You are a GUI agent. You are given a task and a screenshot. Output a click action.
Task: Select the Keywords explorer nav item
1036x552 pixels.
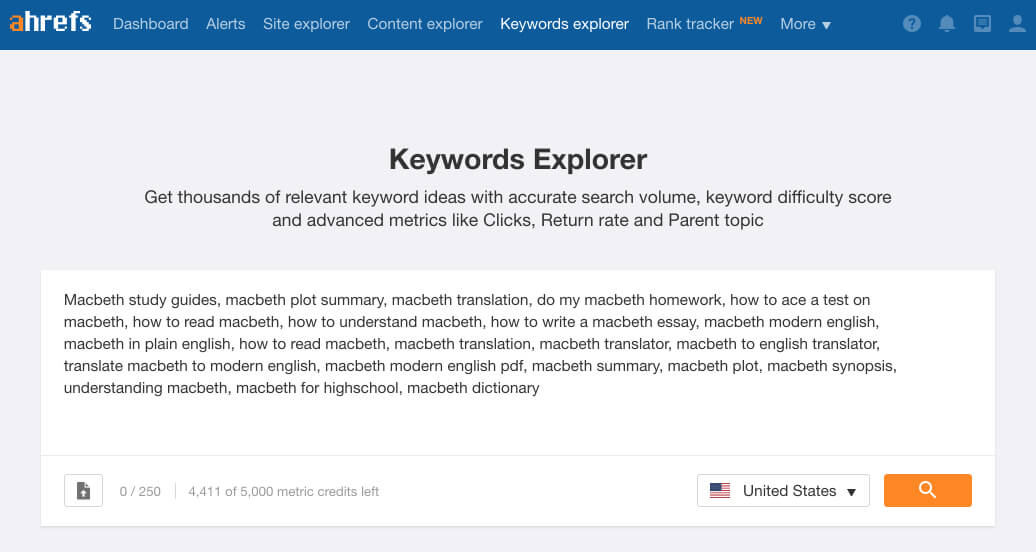click(x=564, y=24)
